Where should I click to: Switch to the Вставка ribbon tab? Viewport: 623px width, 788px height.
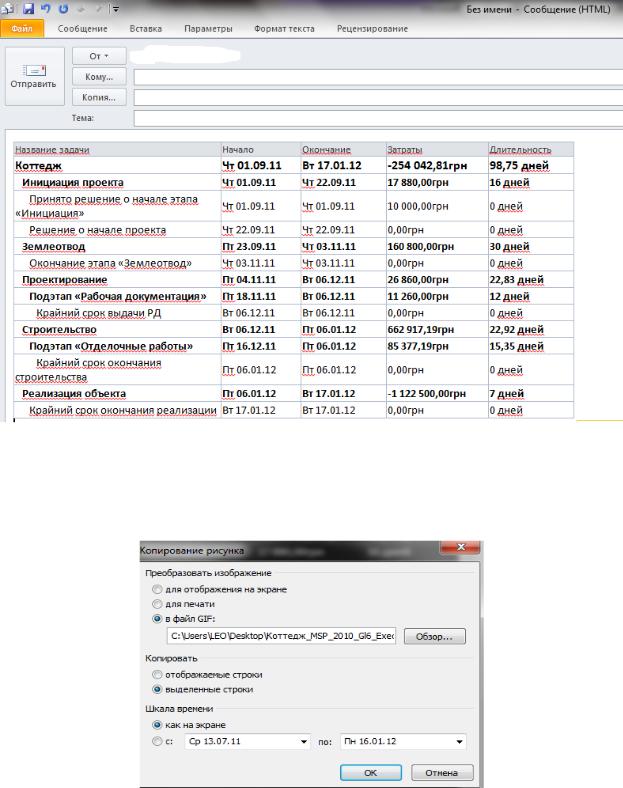(146, 29)
